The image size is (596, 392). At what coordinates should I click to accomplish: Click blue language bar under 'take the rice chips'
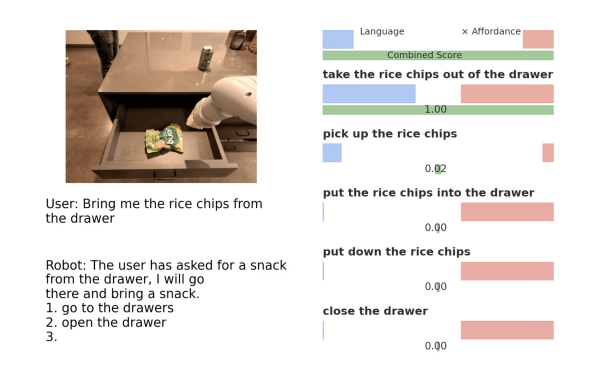pos(369,94)
